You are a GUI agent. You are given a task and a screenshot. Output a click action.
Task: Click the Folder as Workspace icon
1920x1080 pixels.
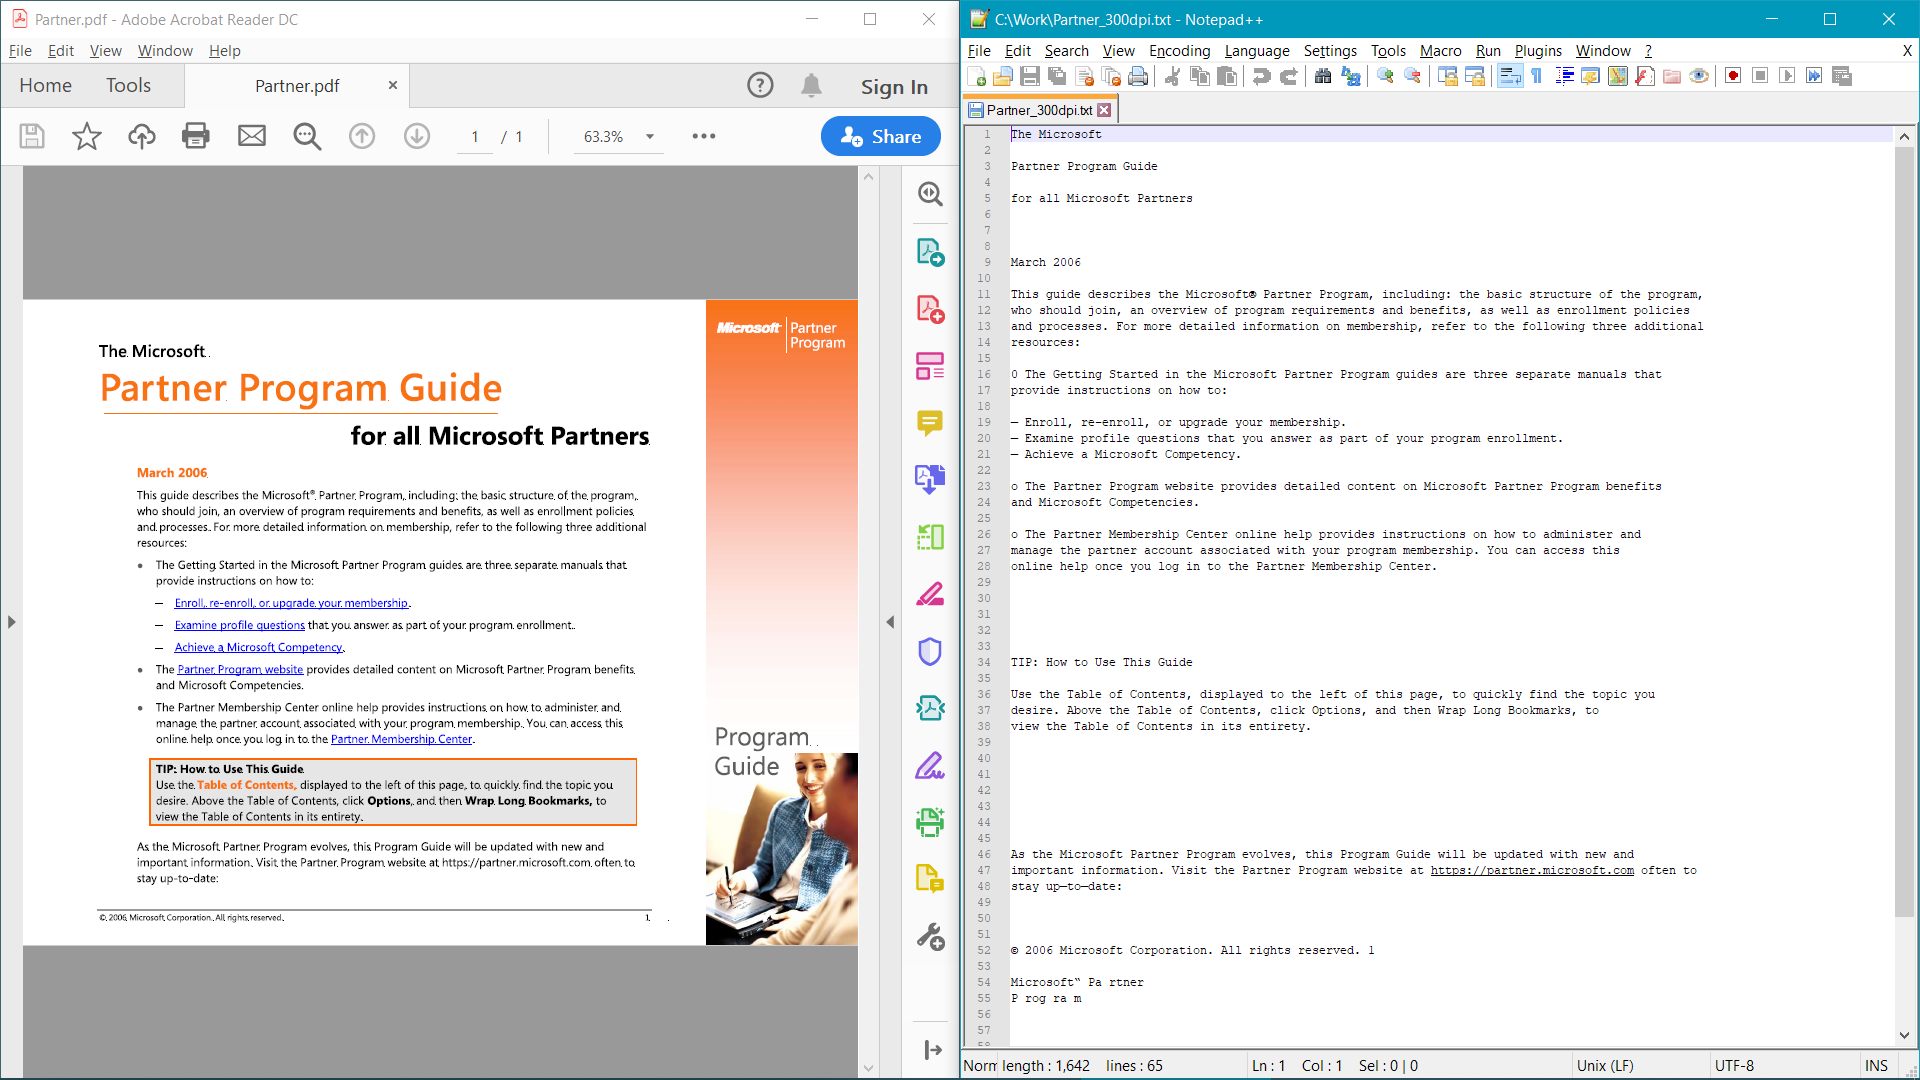pyautogui.click(x=1672, y=77)
